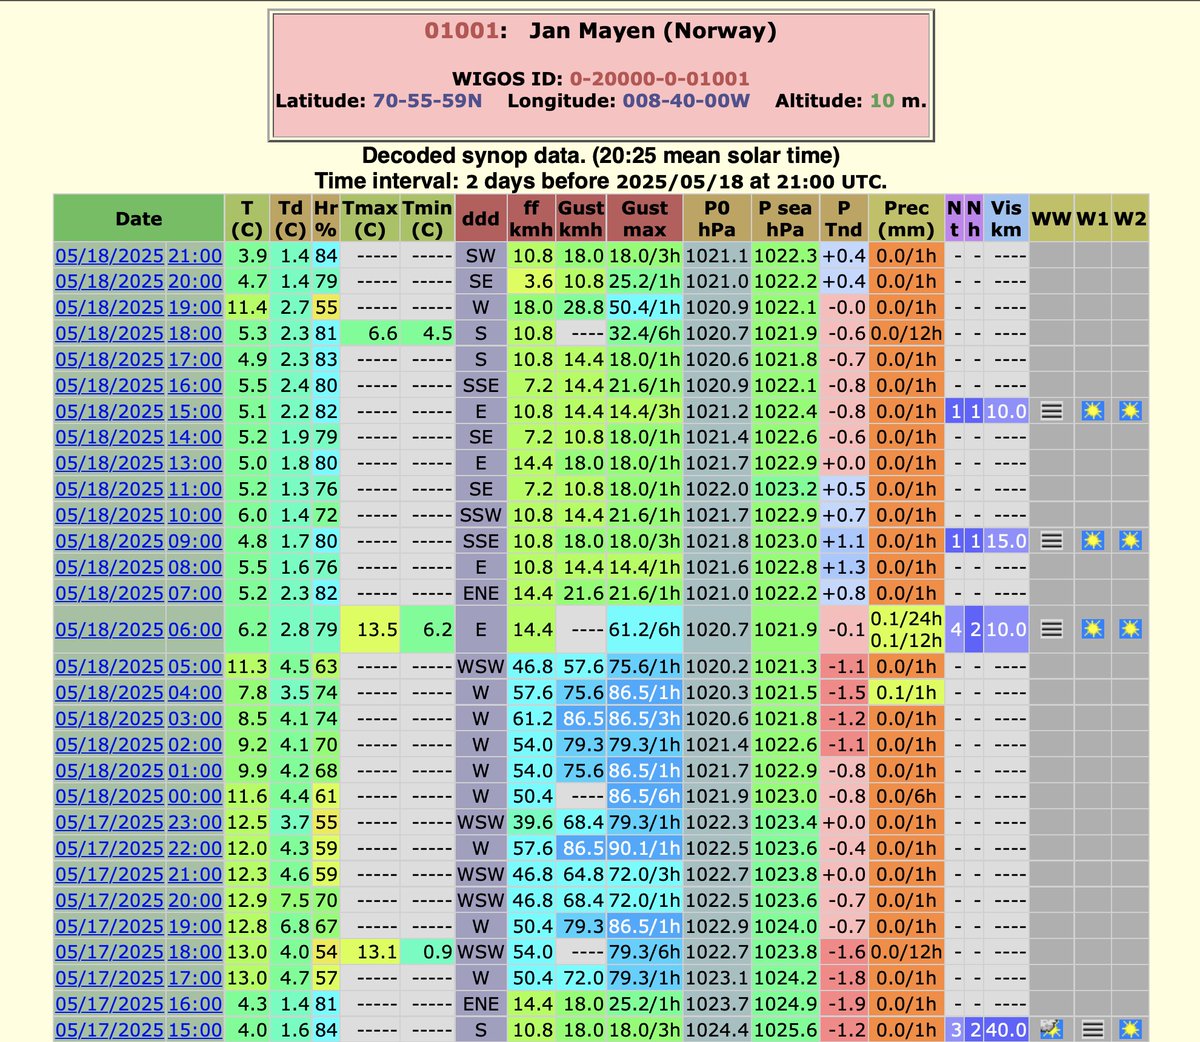1200x1042 pixels.
Task: Click the P Tnd column header
Action: click(843, 219)
